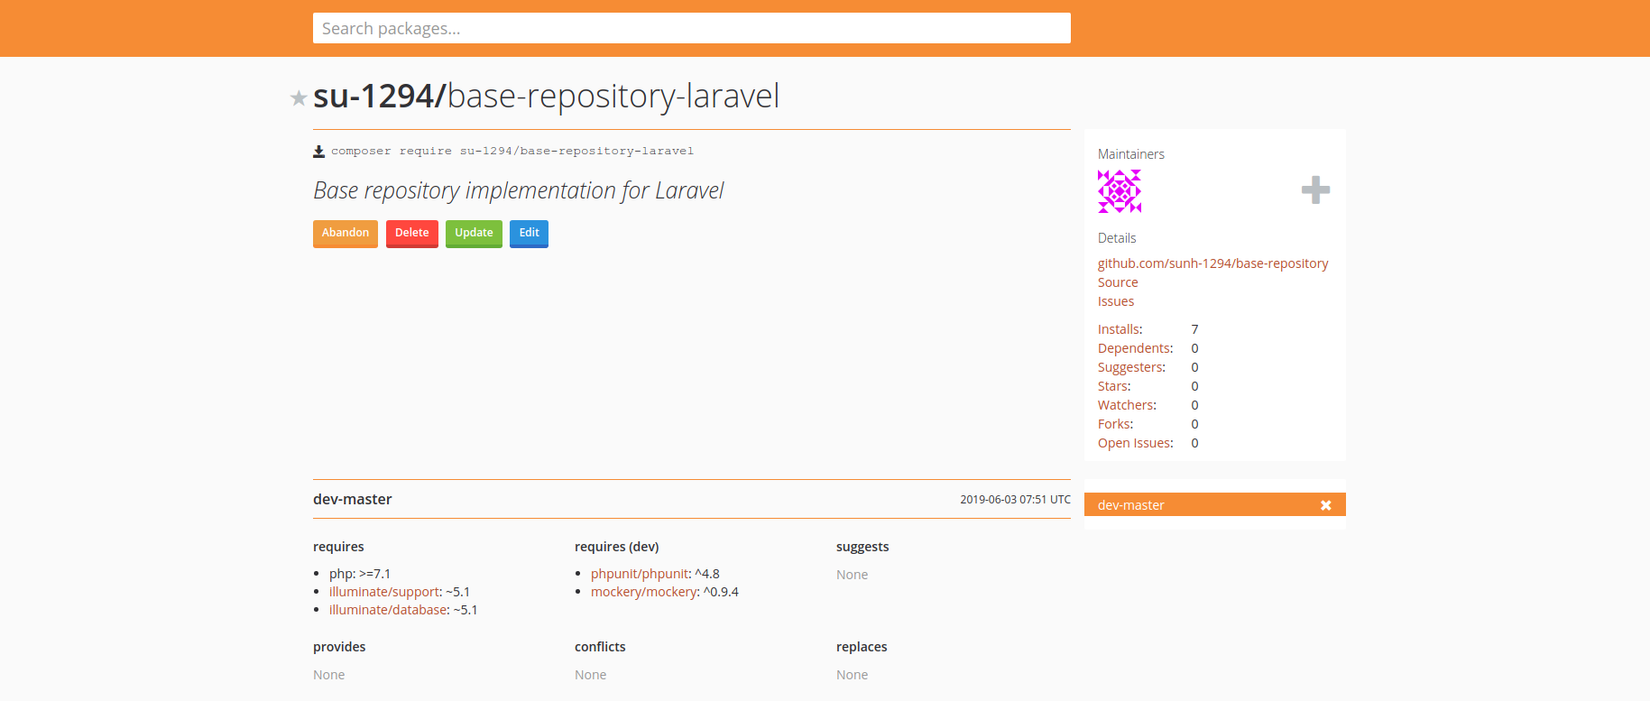This screenshot has height=701, width=1650.
Task: Open the Dependents link
Action: tap(1134, 348)
